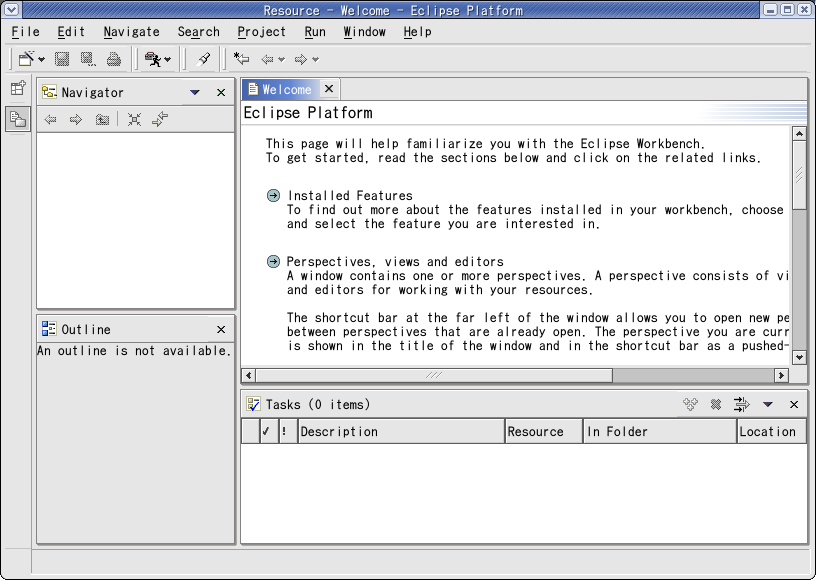Screen dimensions: 816x580
Task: Close the Outline view
Action: 221,330
